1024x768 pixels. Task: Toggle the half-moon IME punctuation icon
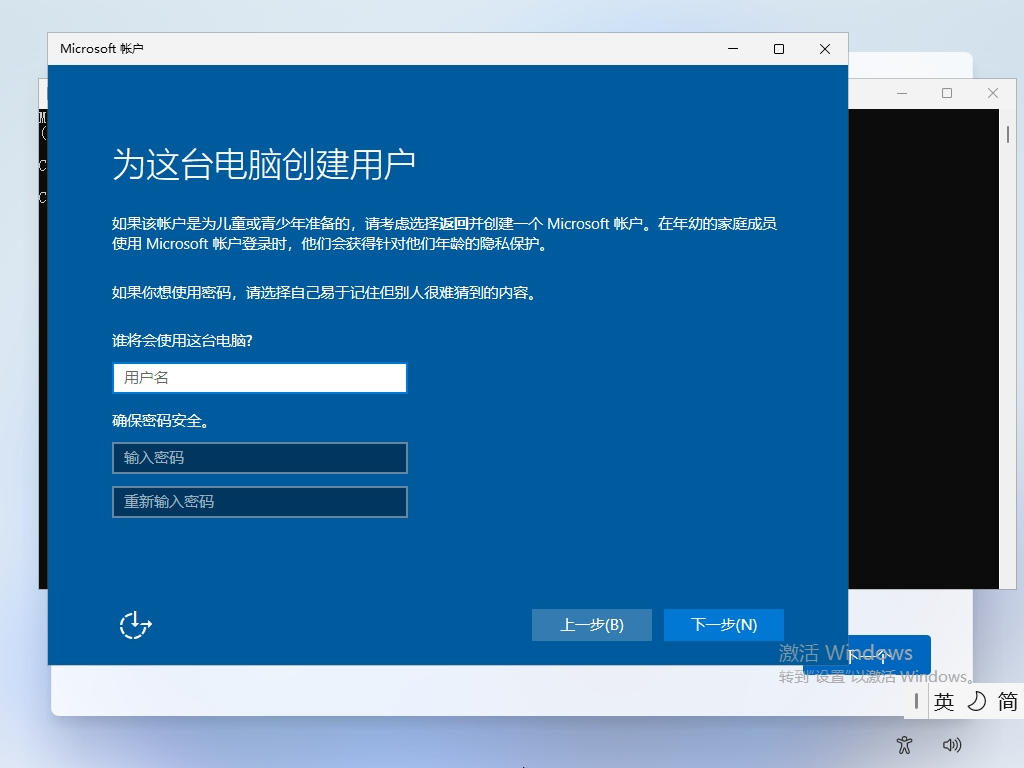(x=976, y=702)
